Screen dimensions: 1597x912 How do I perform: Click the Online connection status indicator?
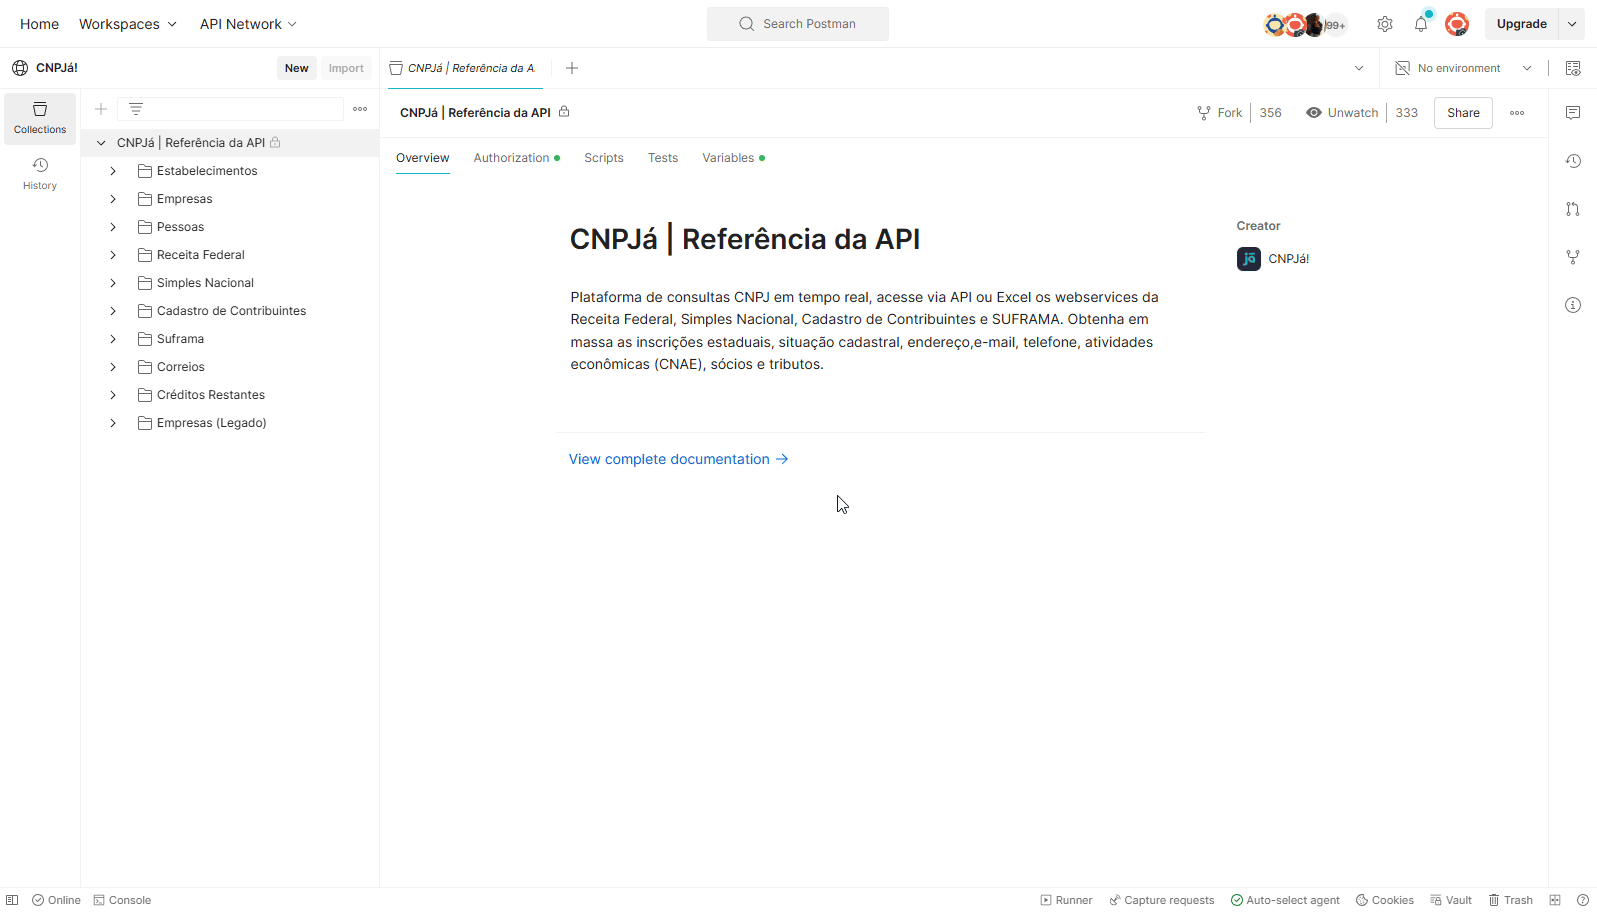pyautogui.click(x=56, y=900)
